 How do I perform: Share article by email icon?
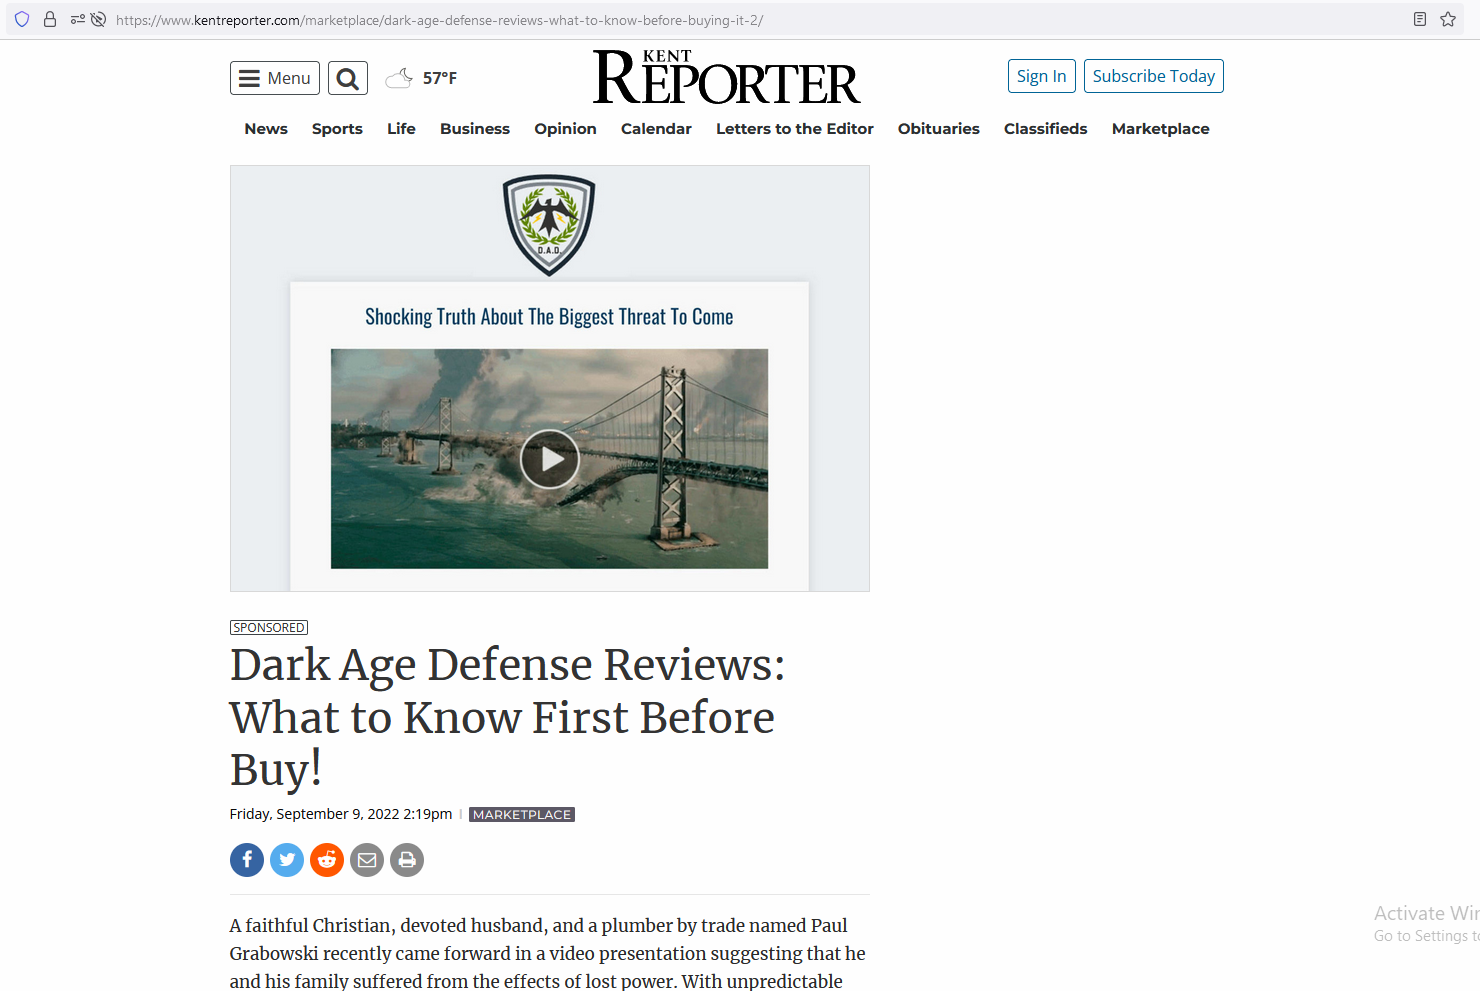coord(367,860)
